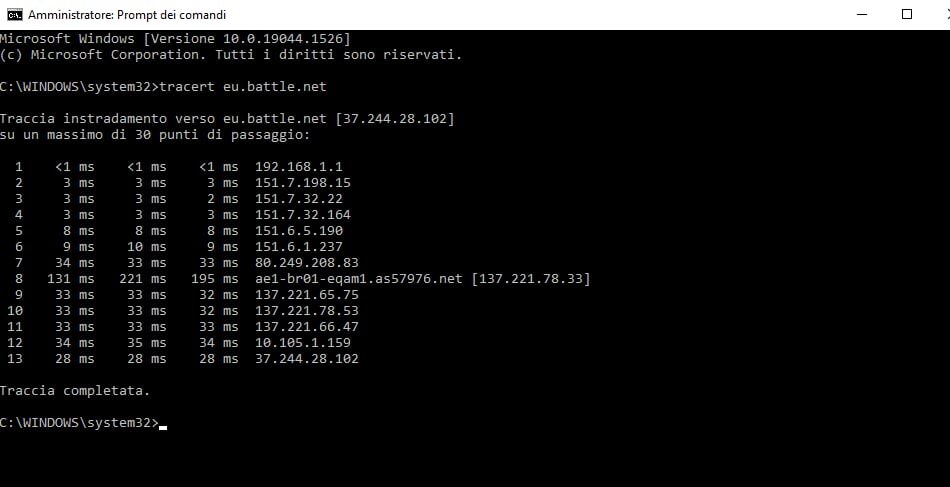Open the Command Prompt system menu icon
Image resolution: width=950 pixels, height=487 pixels.
coord(14,14)
